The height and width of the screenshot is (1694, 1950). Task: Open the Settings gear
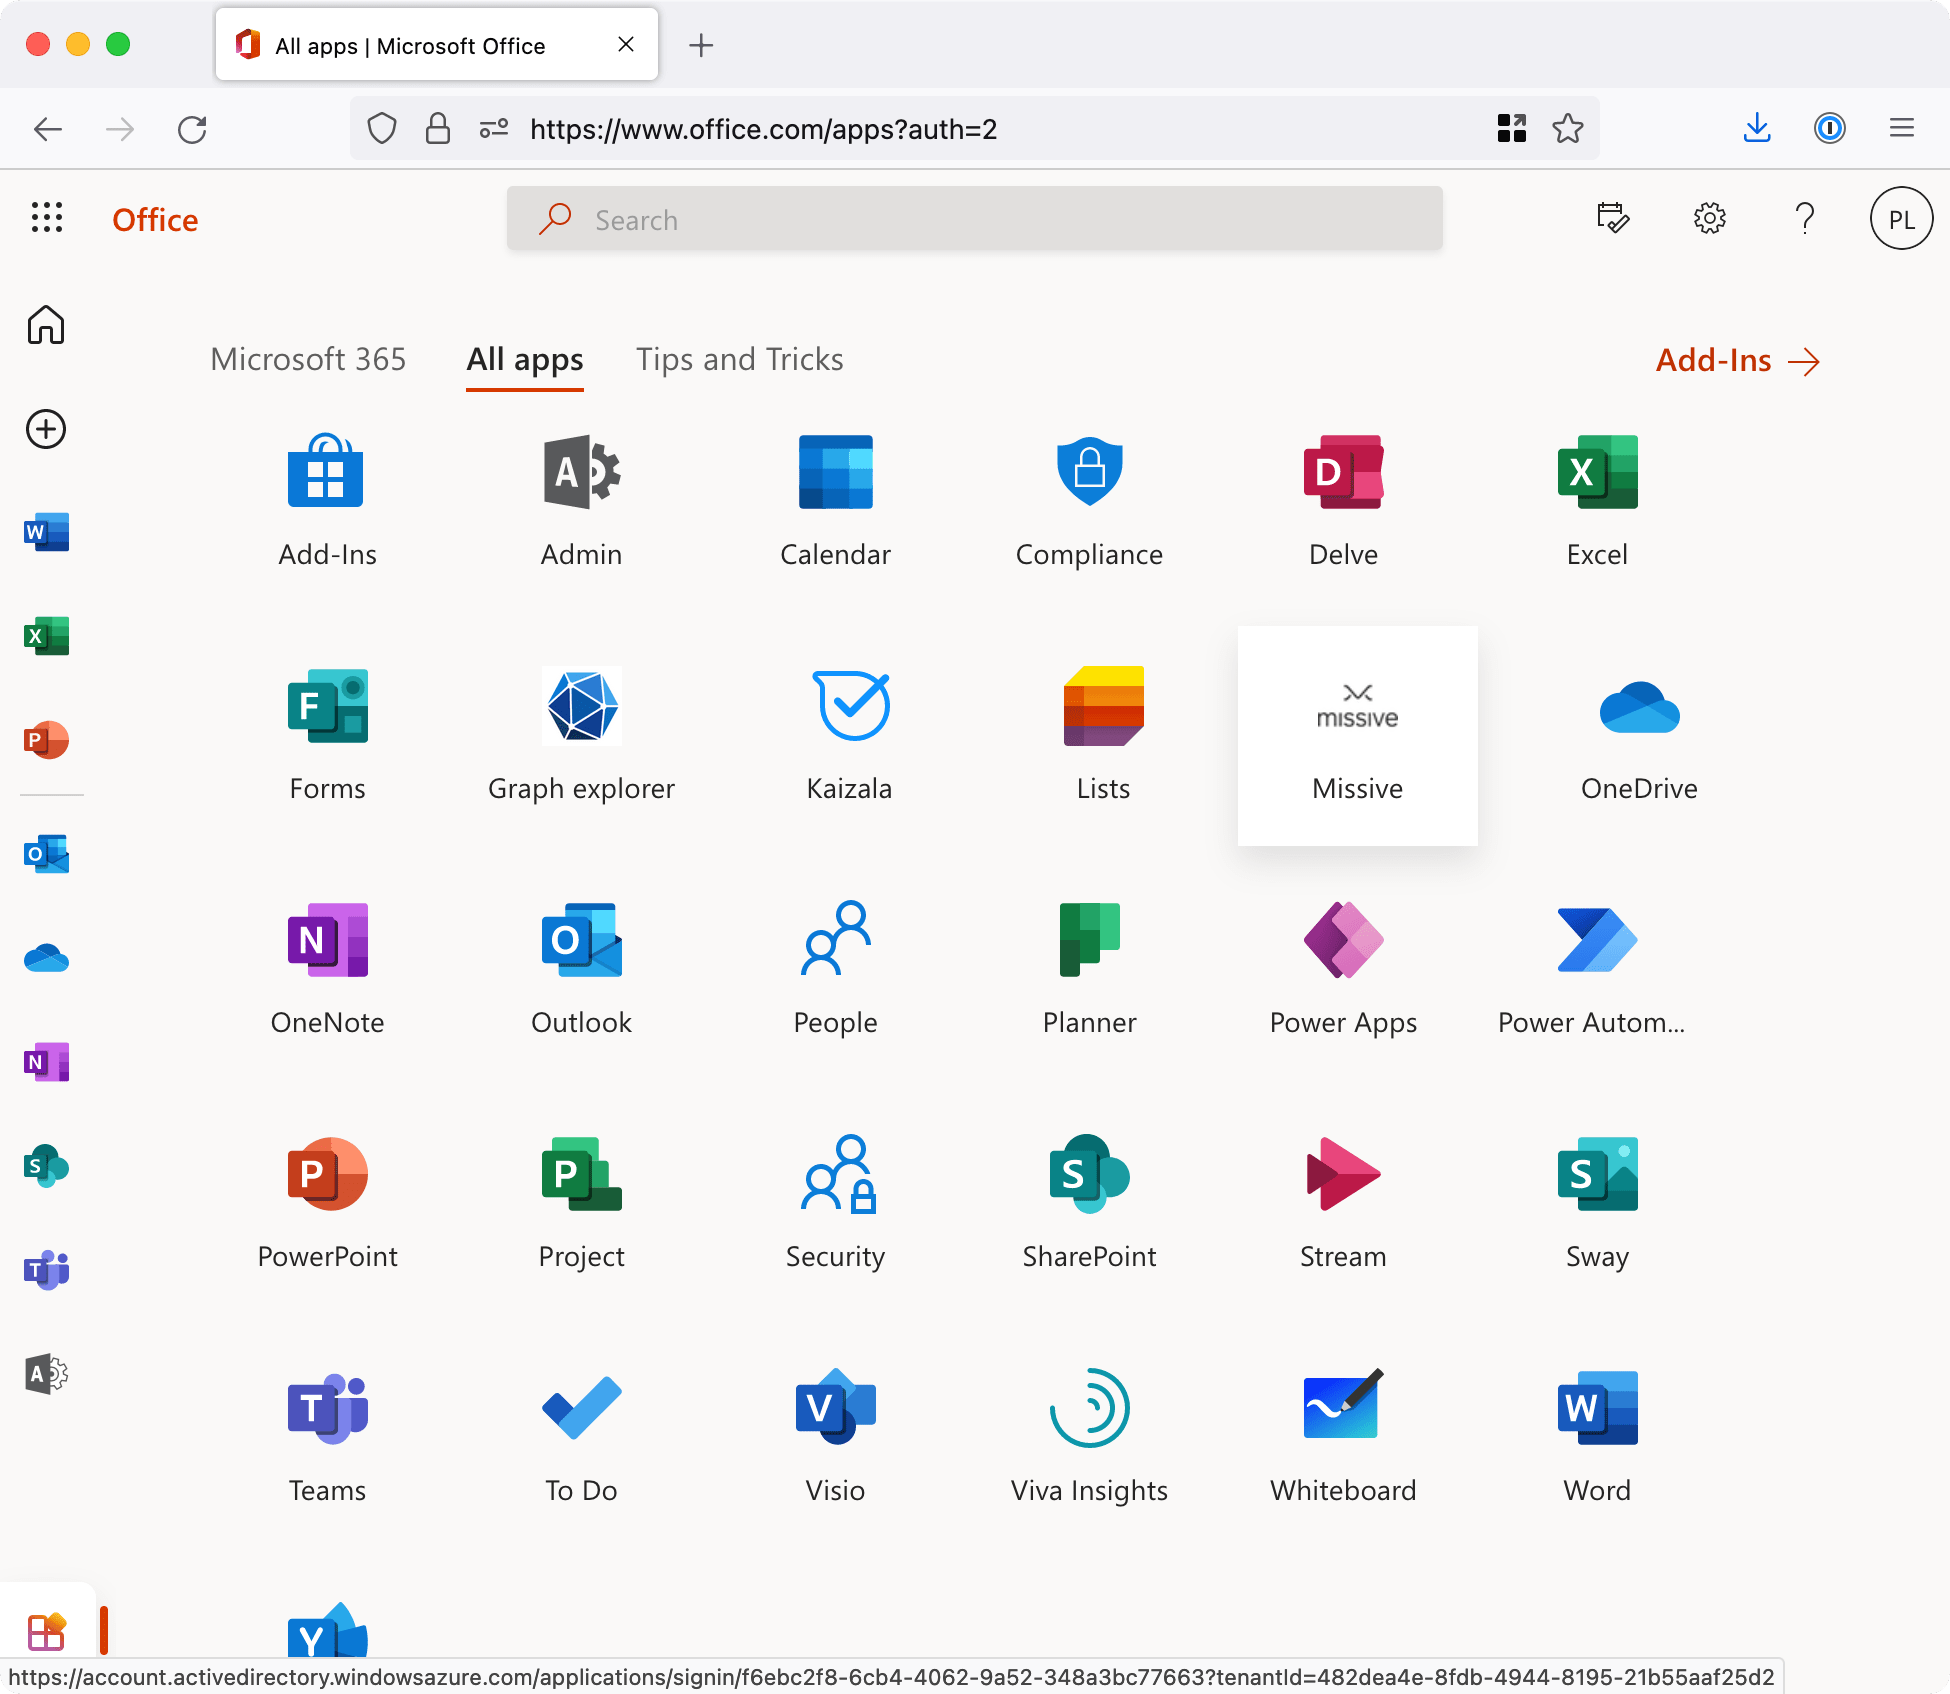click(1708, 218)
